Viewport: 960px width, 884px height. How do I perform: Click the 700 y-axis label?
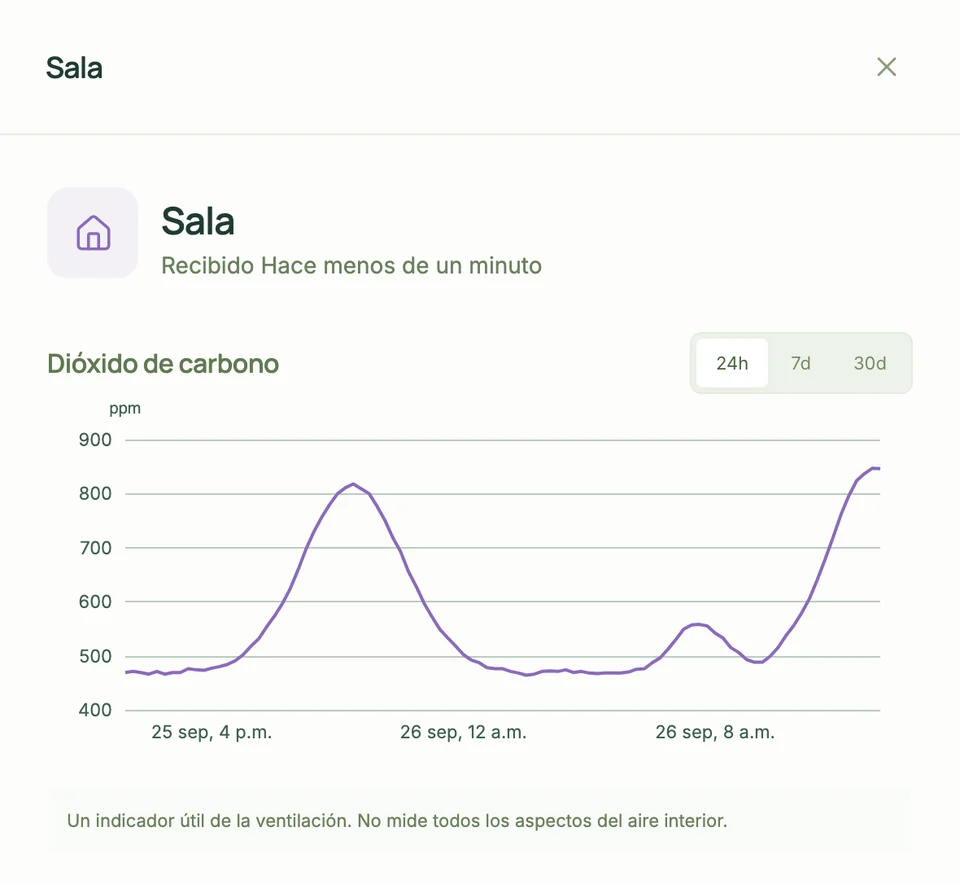(x=95, y=548)
